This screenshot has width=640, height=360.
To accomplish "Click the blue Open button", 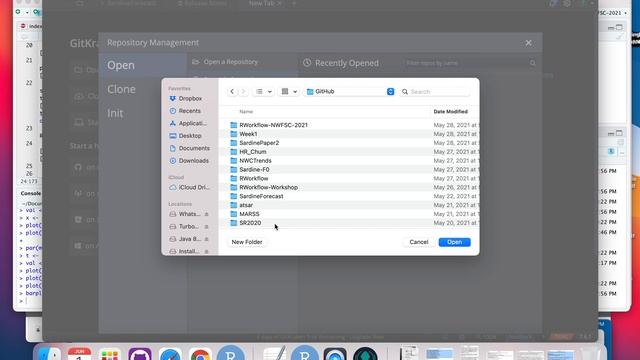I will pyautogui.click(x=454, y=242).
